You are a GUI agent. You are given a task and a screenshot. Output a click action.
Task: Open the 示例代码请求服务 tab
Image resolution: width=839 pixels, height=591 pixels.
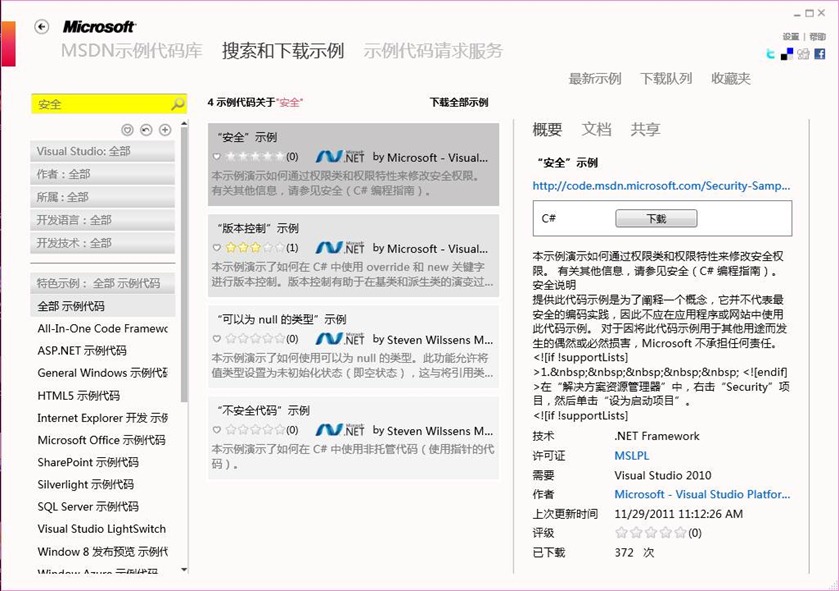(x=433, y=51)
